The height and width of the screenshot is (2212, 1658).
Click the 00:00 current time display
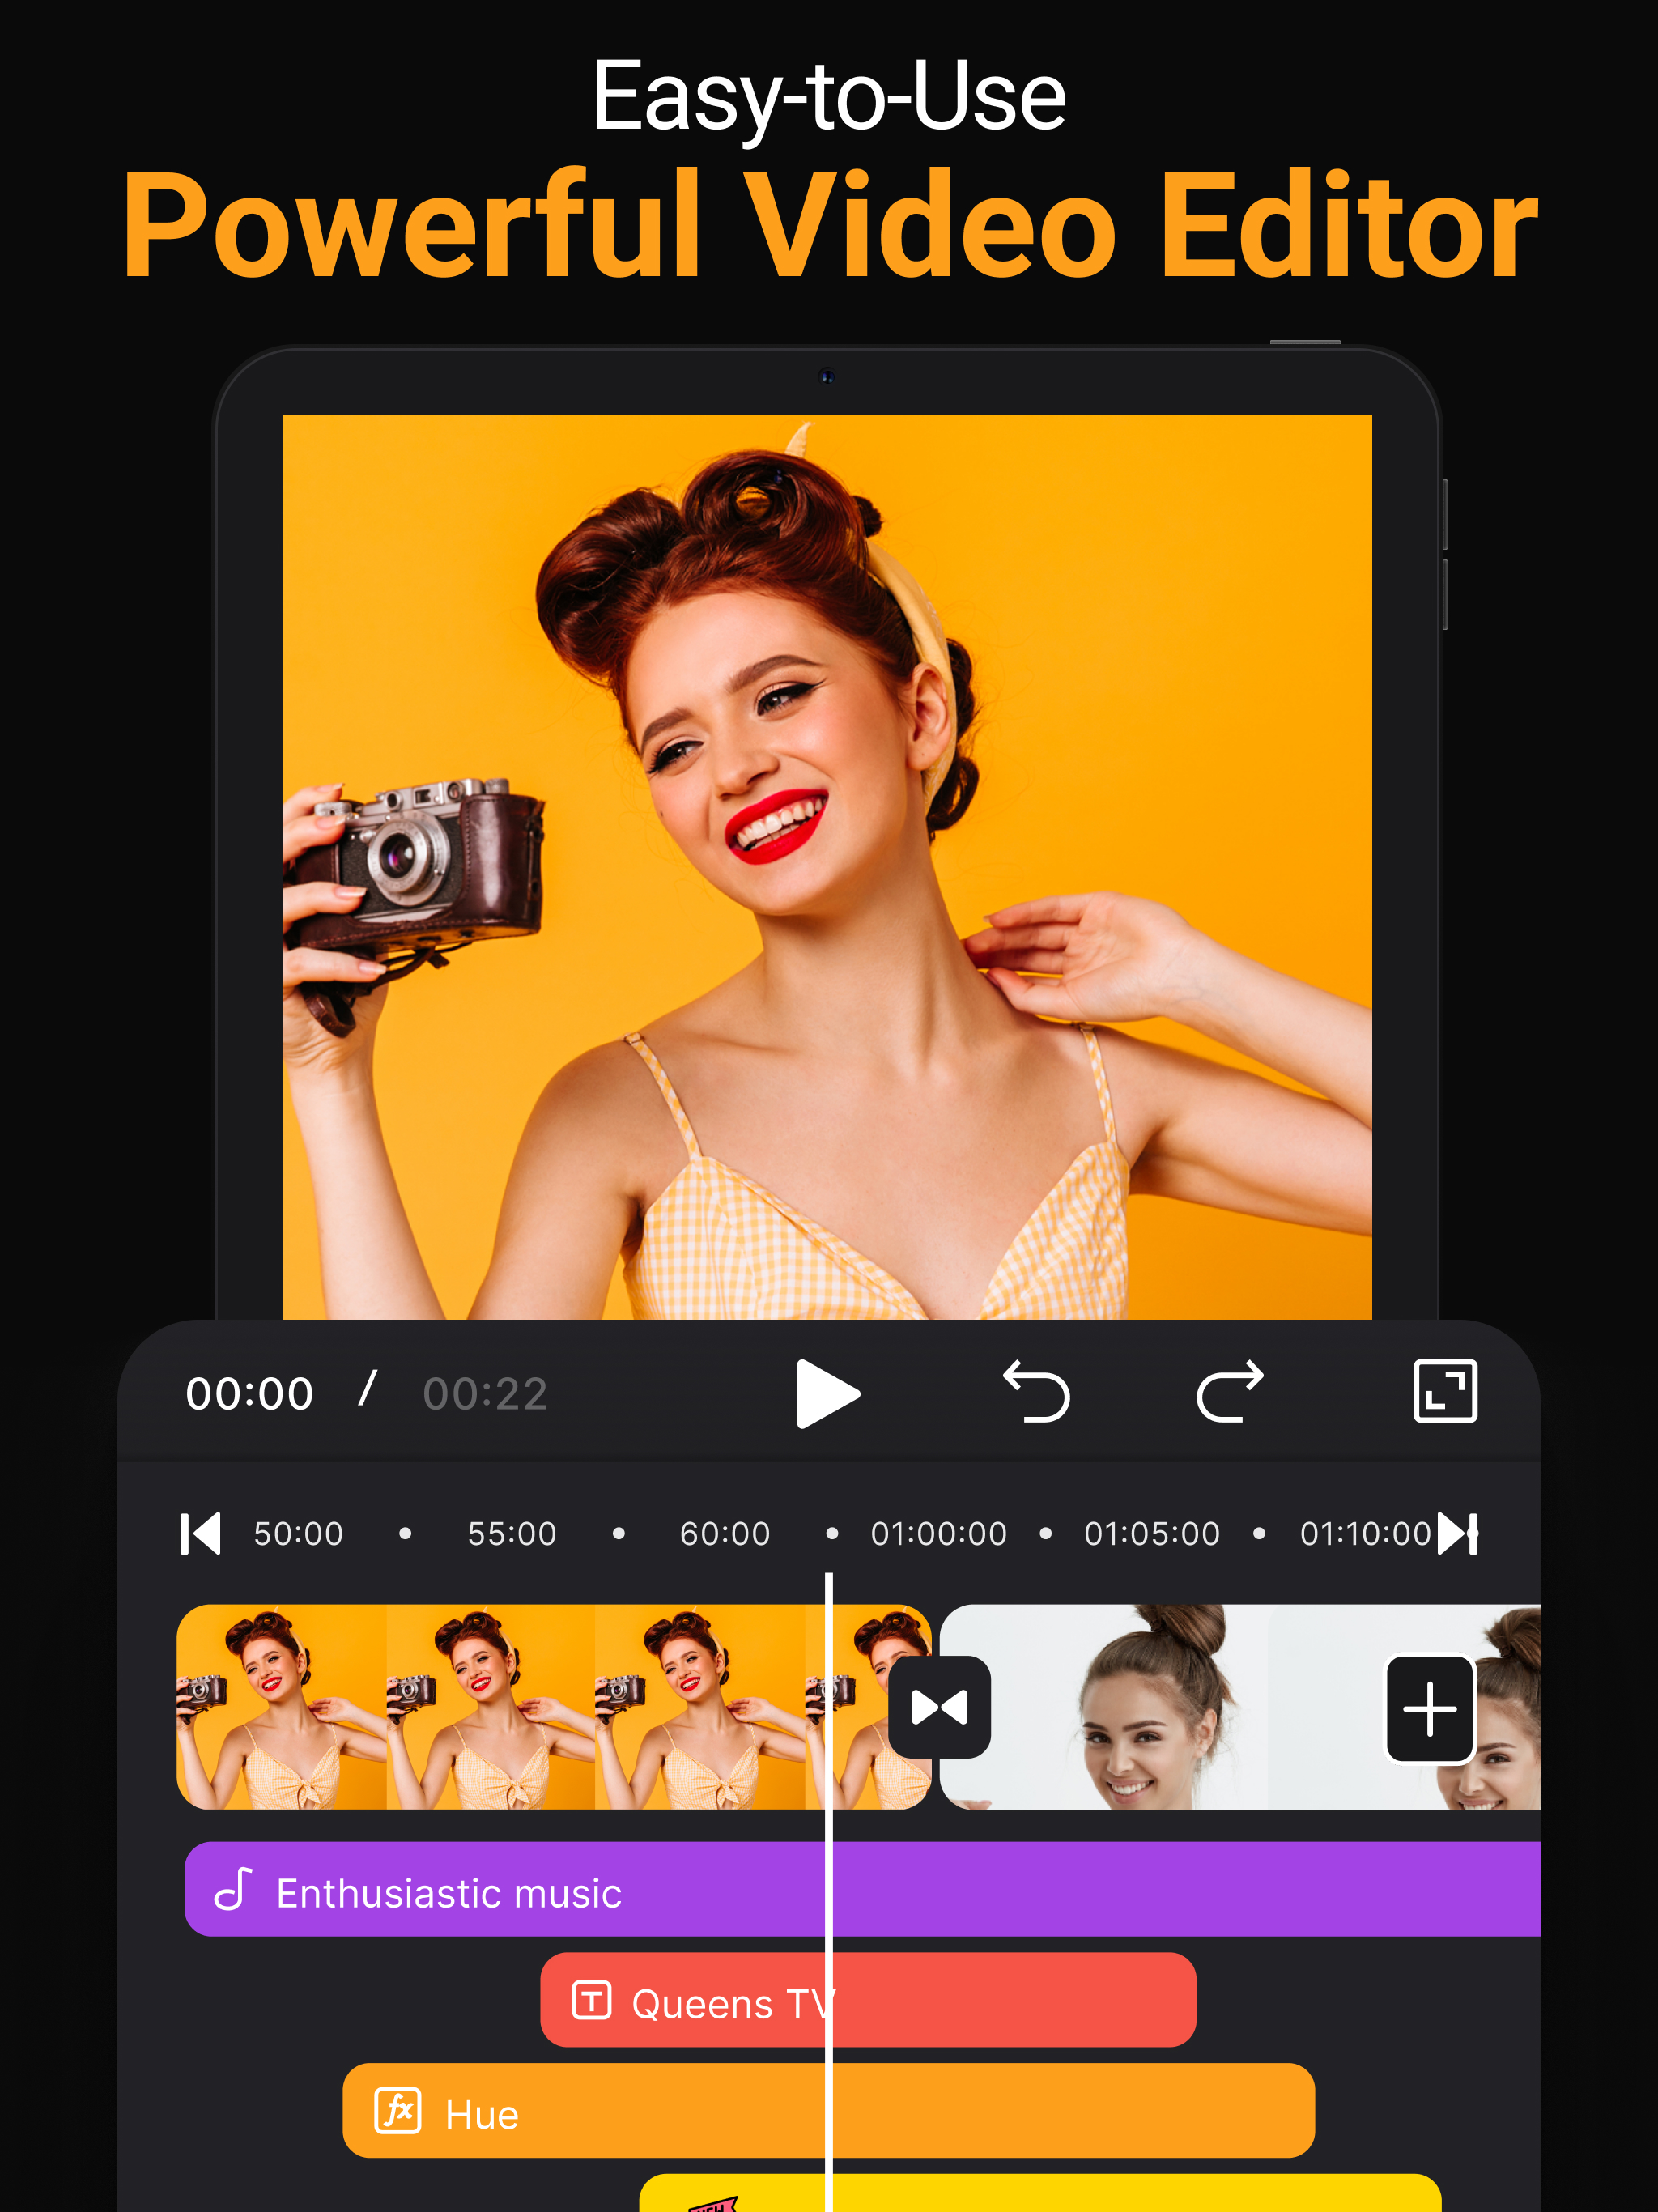pyautogui.click(x=250, y=1393)
